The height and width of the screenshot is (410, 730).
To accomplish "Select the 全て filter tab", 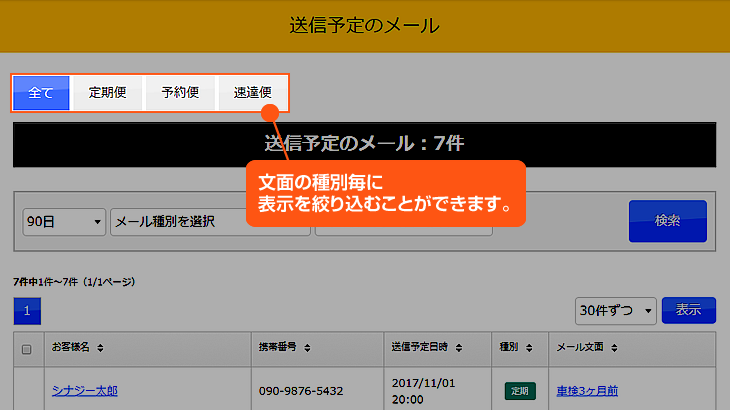I will (x=41, y=93).
